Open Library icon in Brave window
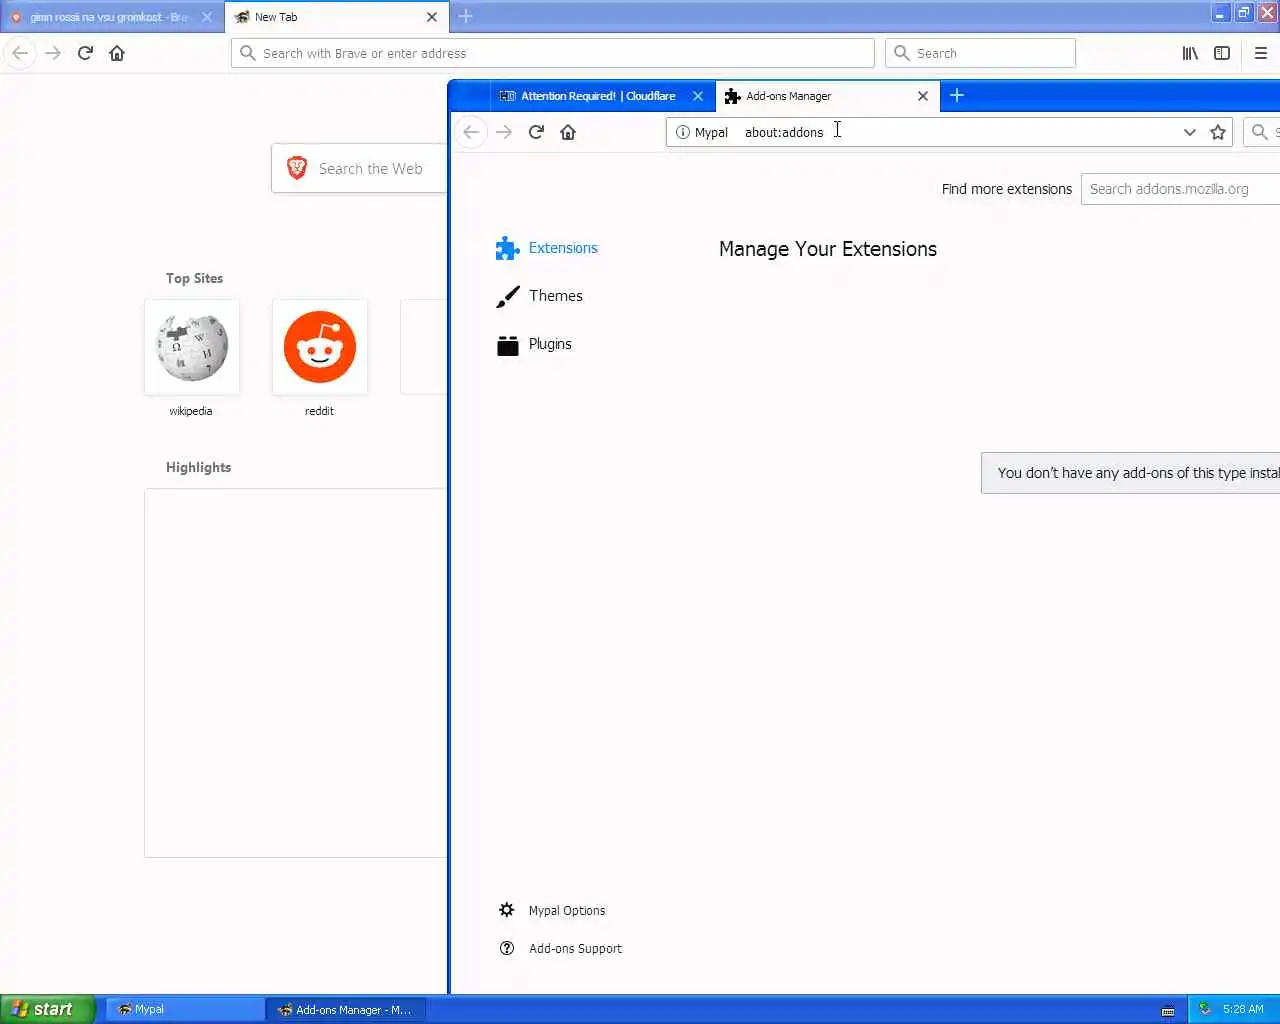The image size is (1280, 1024). point(1190,53)
